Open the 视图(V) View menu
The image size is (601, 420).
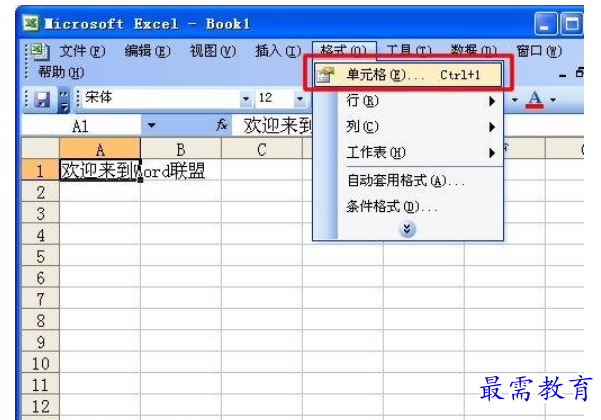pyautogui.click(x=213, y=51)
